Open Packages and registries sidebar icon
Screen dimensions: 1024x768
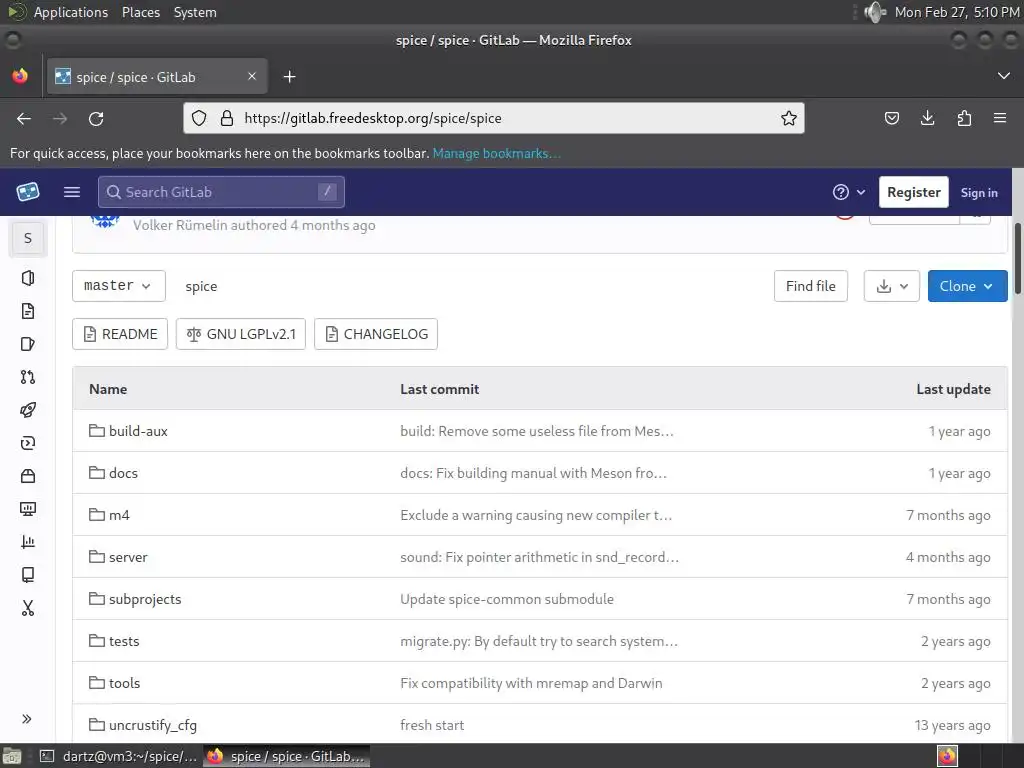pos(27,476)
